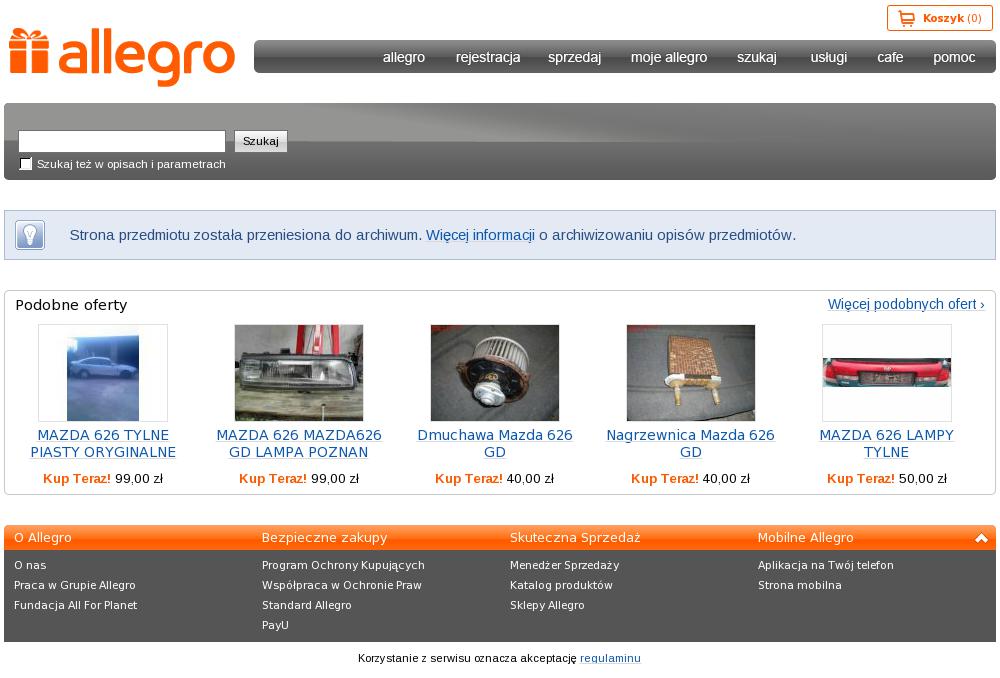Viewport: 1000px width, 678px height.
Task: Click Kup Teraz price under LAMPY TYLNE
Action: pyautogui.click(x=886, y=478)
